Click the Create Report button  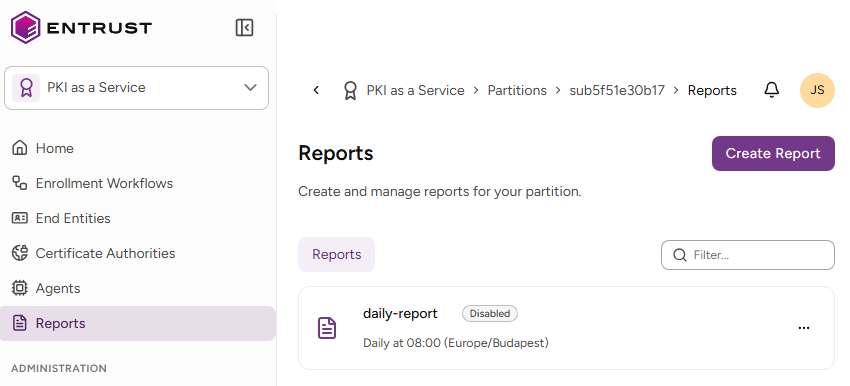tap(773, 153)
